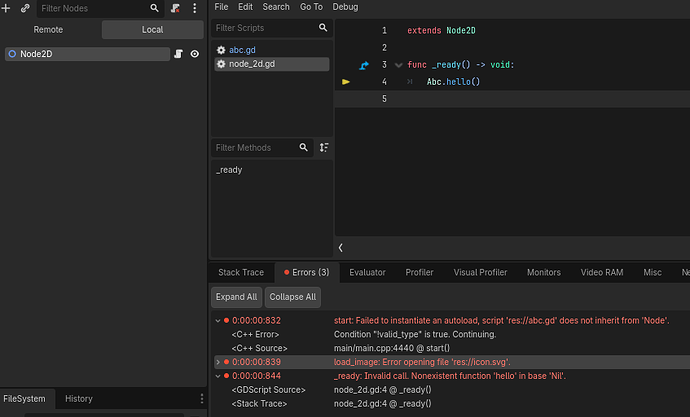
Task: Open the Errors (3) tab
Action: tap(307, 272)
